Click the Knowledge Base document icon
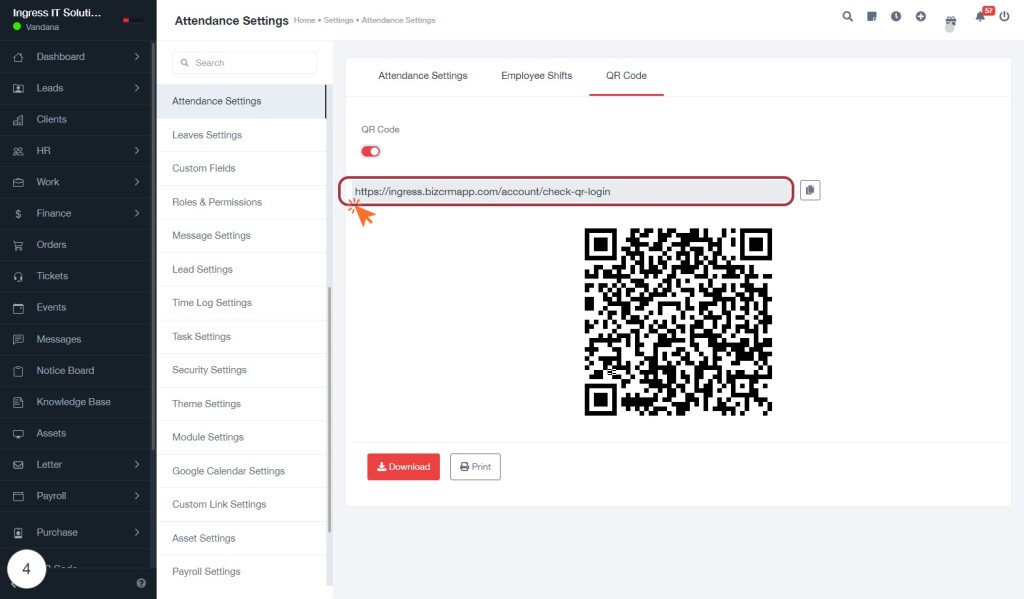1024x599 pixels. tap(18, 402)
